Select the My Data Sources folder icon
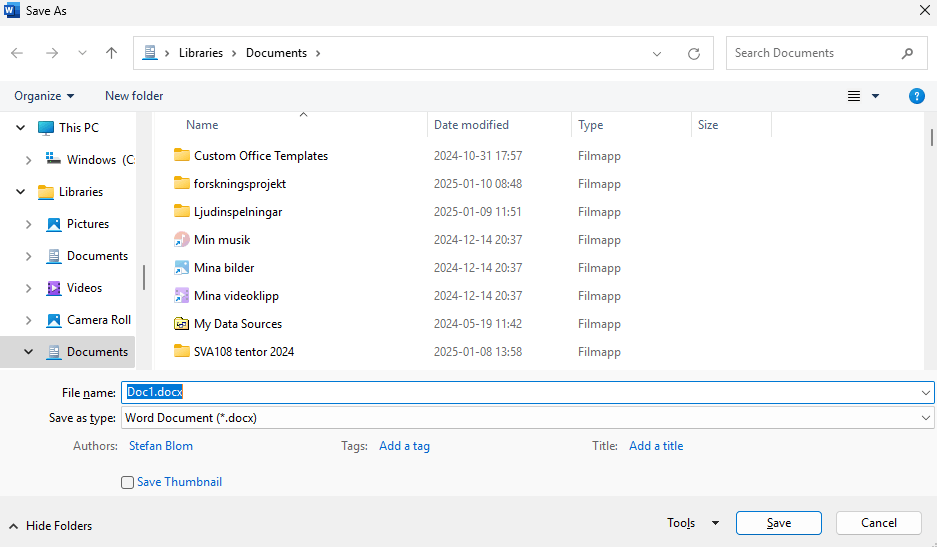This screenshot has height=547, width=937. (x=182, y=324)
